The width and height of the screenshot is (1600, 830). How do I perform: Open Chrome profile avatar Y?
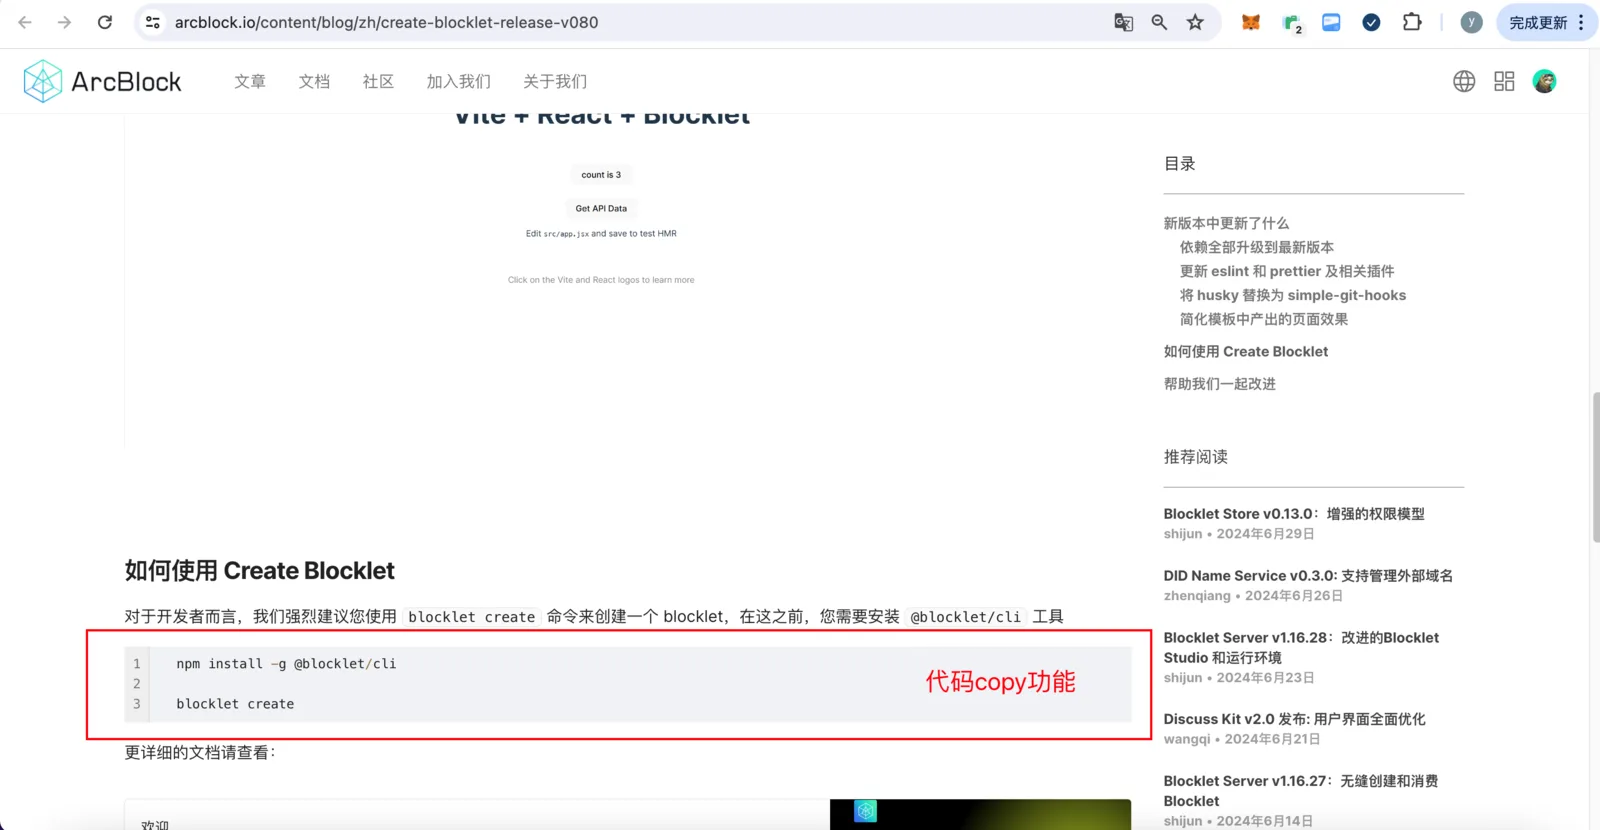1471,22
